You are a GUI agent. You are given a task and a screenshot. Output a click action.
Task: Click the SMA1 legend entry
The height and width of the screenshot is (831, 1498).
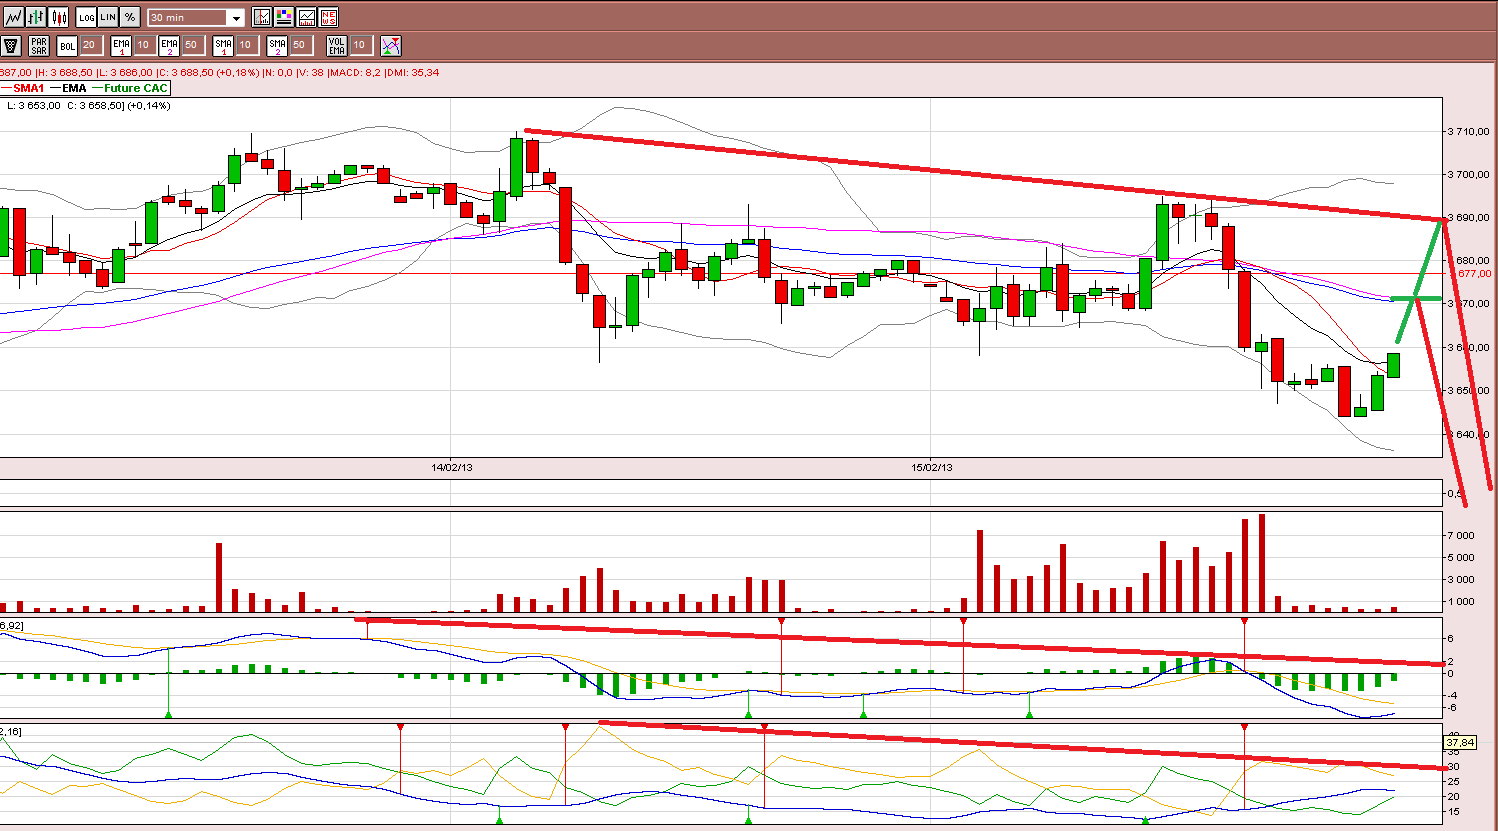[22, 88]
